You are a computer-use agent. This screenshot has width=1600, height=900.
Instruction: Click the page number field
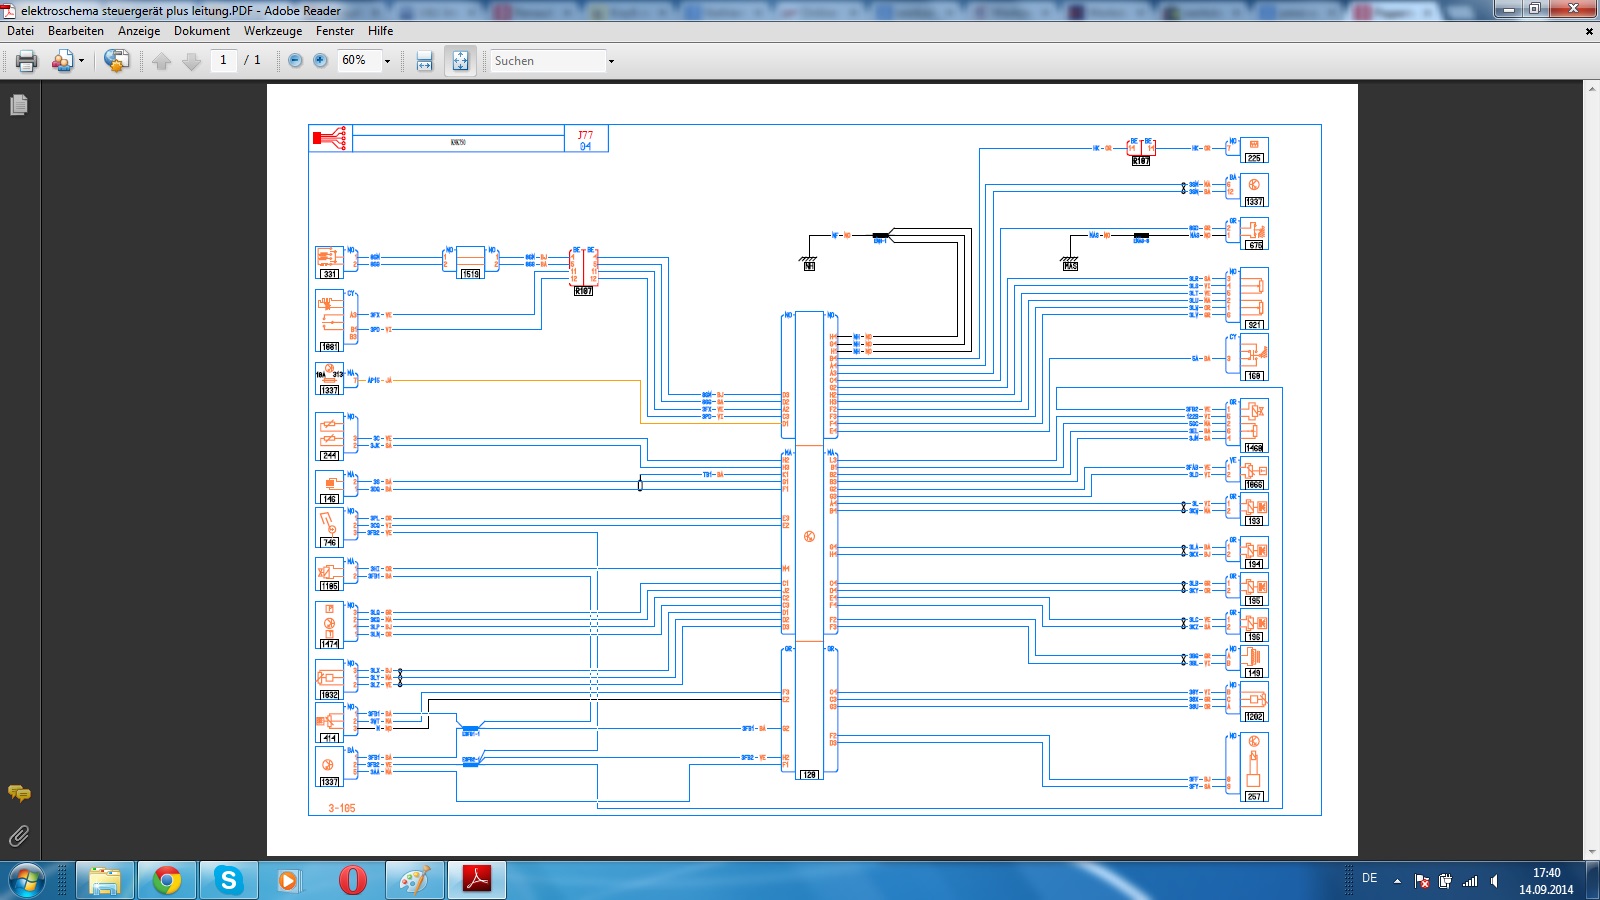[223, 60]
